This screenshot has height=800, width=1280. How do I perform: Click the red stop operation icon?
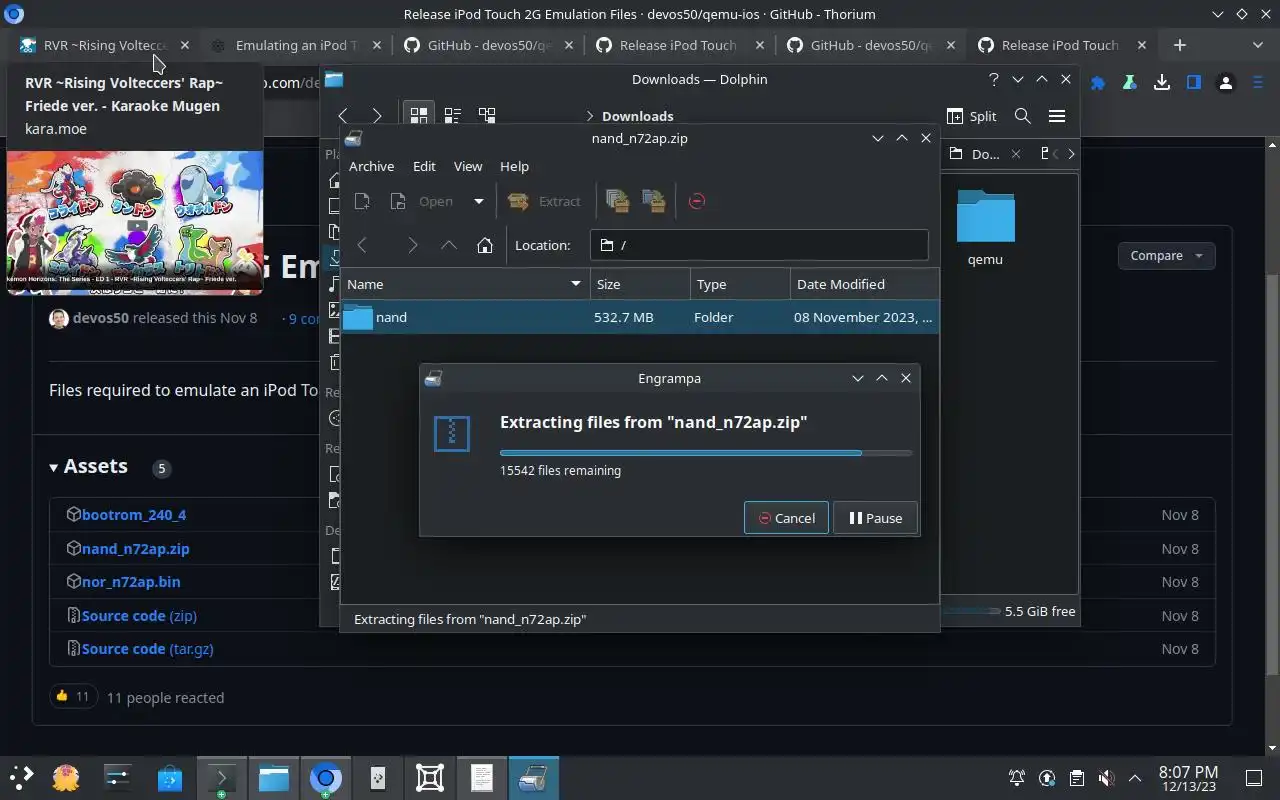(697, 201)
